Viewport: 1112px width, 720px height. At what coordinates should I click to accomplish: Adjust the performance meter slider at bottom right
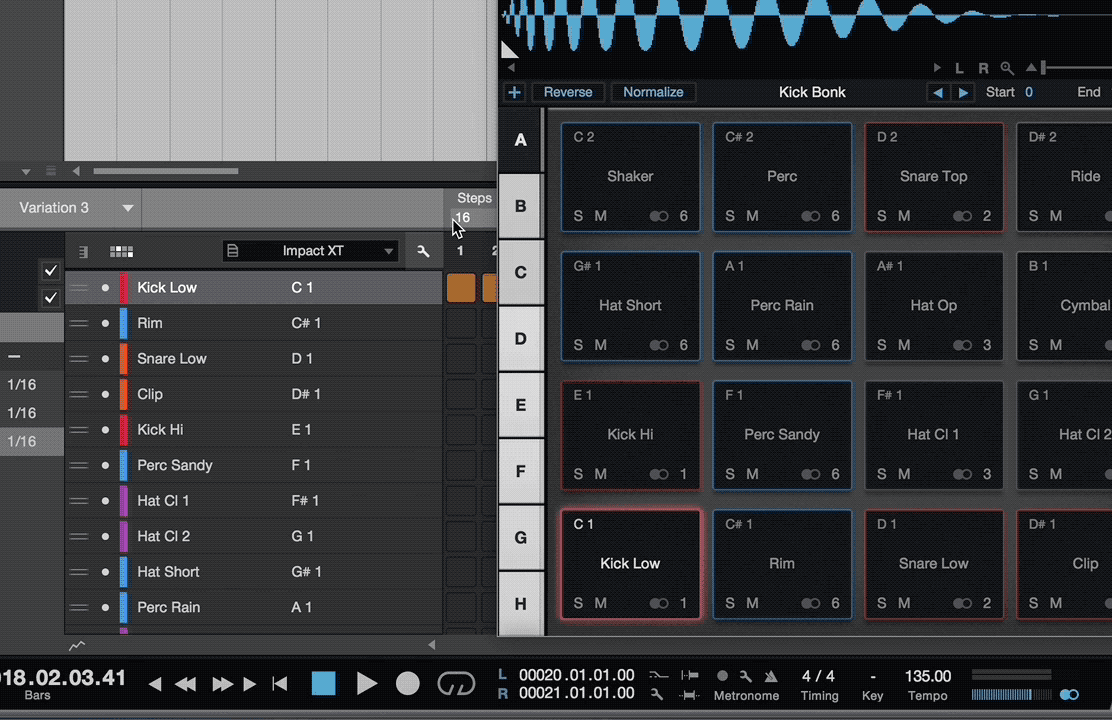(1010, 694)
